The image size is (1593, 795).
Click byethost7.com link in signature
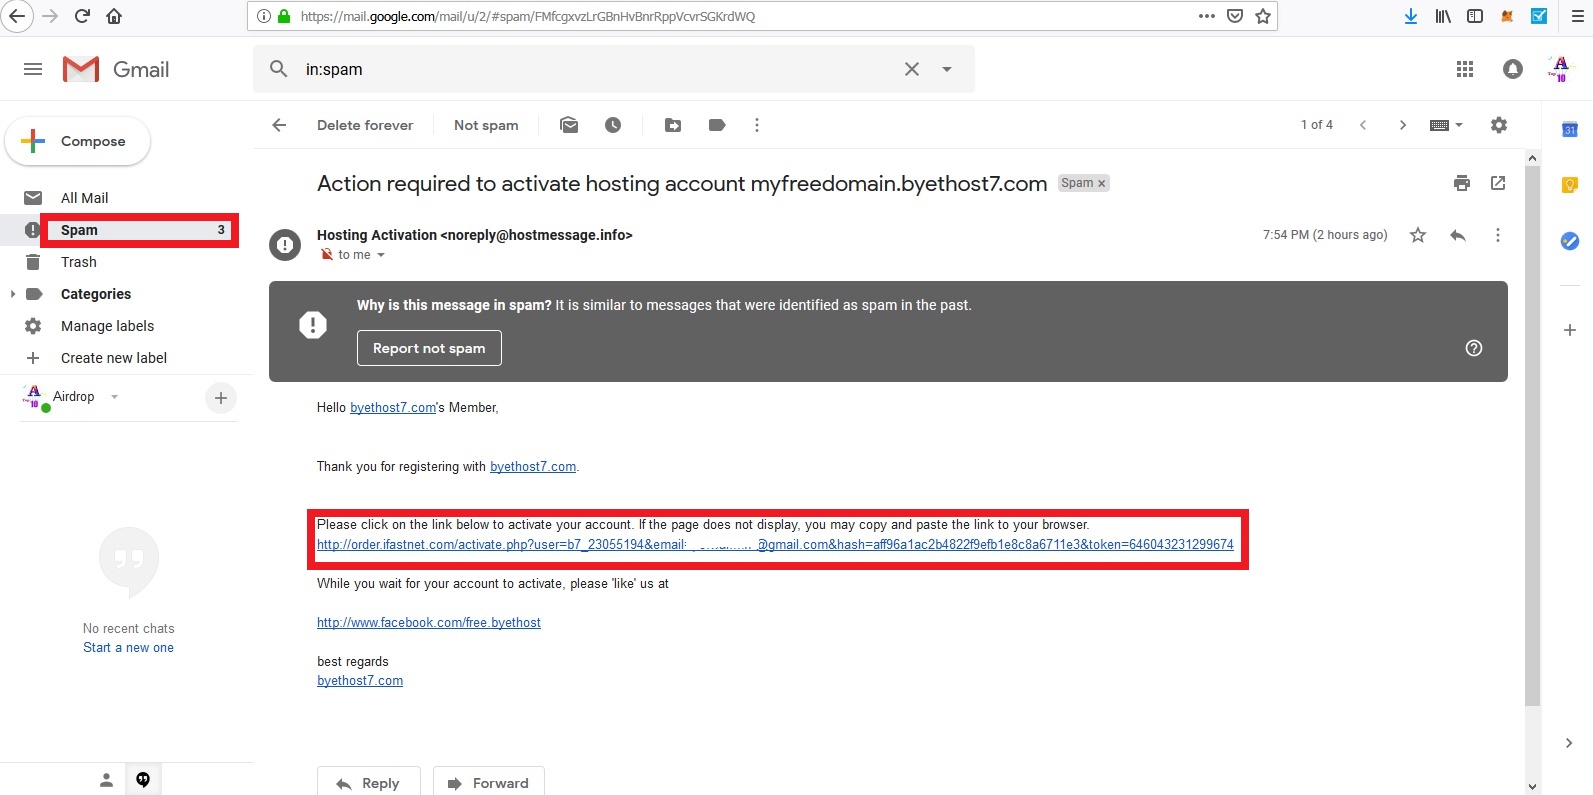point(360,681)
